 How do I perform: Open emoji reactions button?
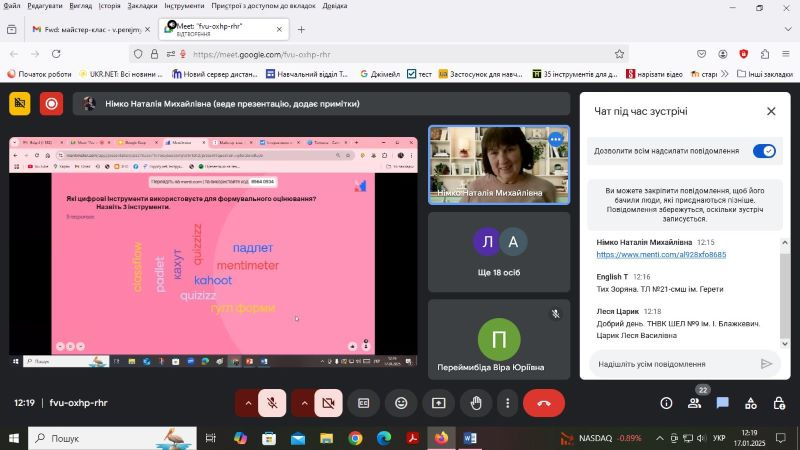[401, 403]
